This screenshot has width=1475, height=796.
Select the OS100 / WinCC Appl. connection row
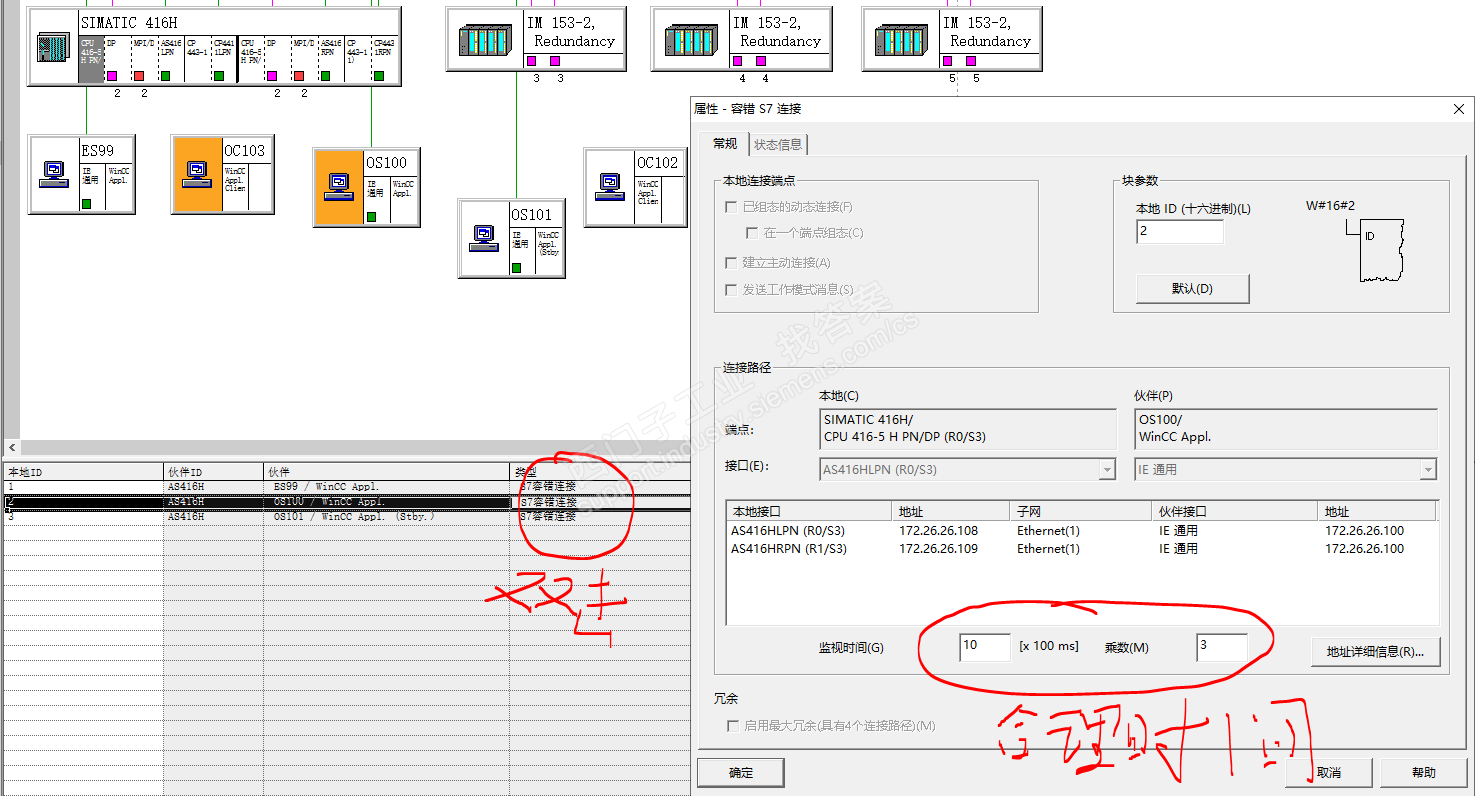pos(345,502)
